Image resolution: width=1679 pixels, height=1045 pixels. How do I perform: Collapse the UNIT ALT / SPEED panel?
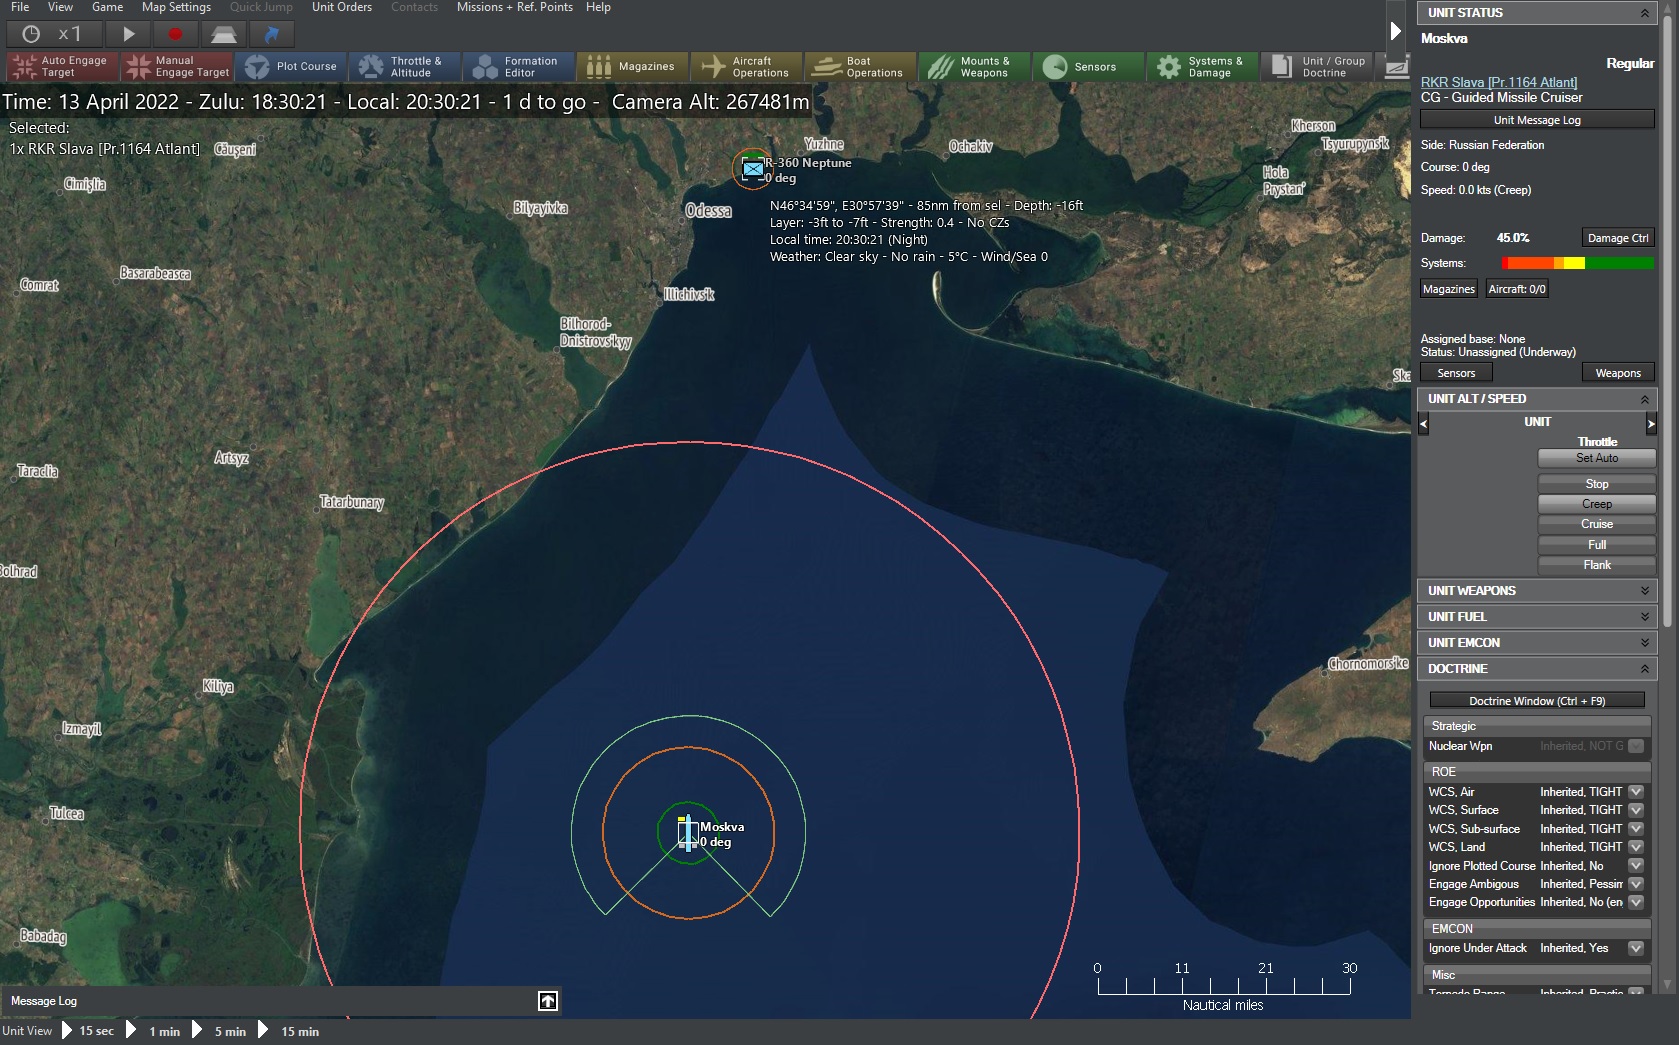[1644, 399]
